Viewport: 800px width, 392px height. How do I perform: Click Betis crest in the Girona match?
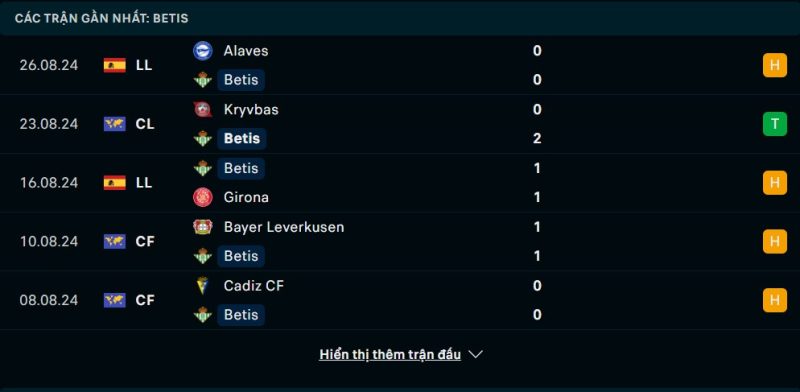[203, 168]
